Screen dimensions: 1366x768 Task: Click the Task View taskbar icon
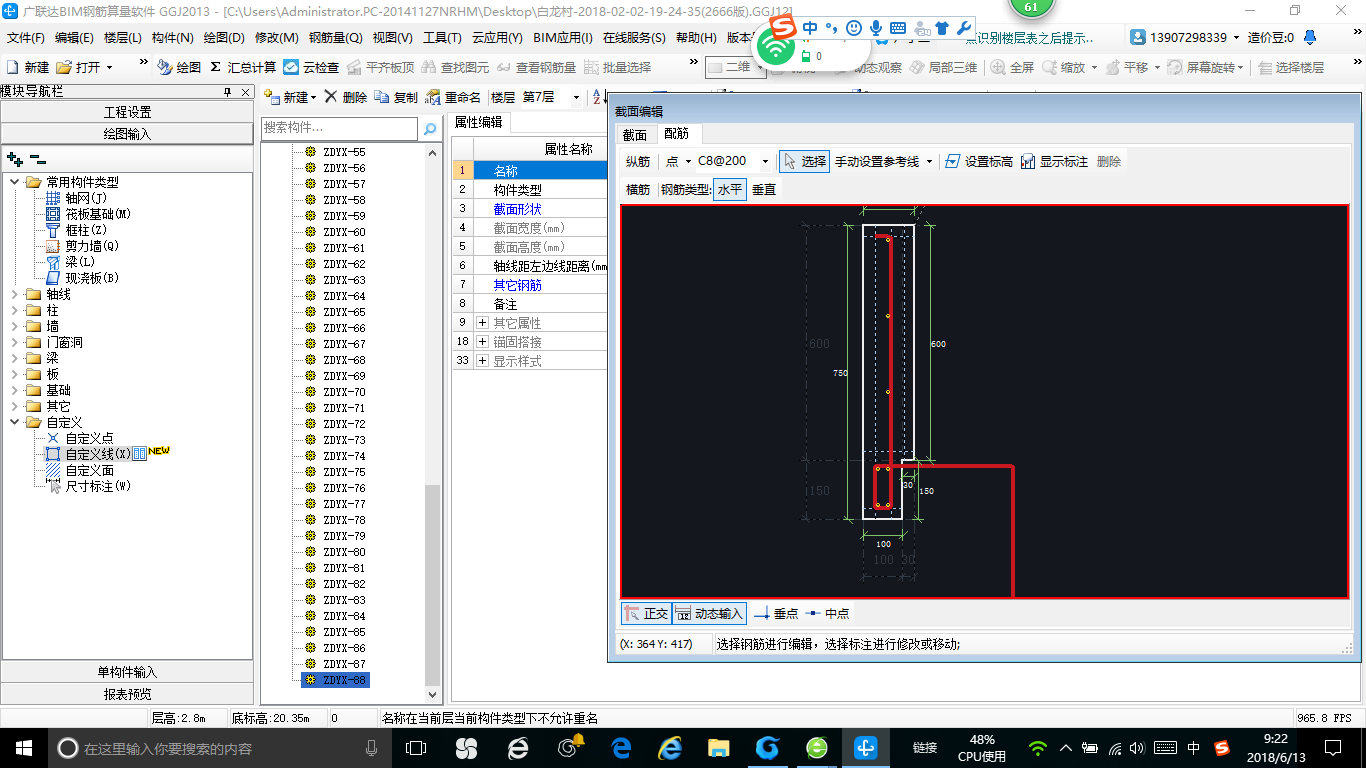point(416,747)
